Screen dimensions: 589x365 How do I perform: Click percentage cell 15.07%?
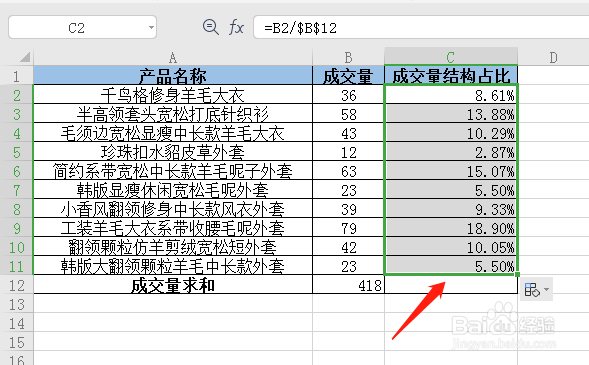pyautogui.click(x=451, y=171)
